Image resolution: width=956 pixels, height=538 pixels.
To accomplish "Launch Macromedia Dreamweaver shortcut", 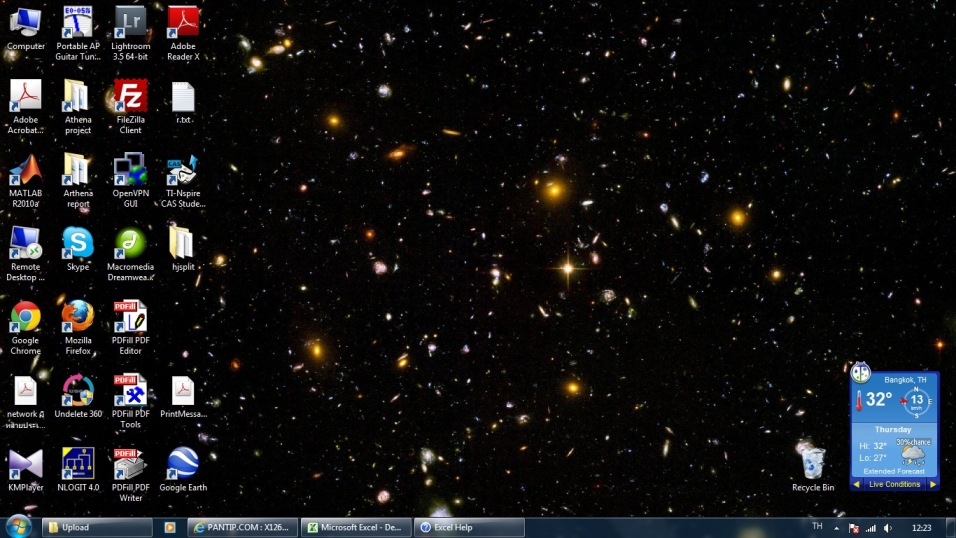I will point(130,254).
